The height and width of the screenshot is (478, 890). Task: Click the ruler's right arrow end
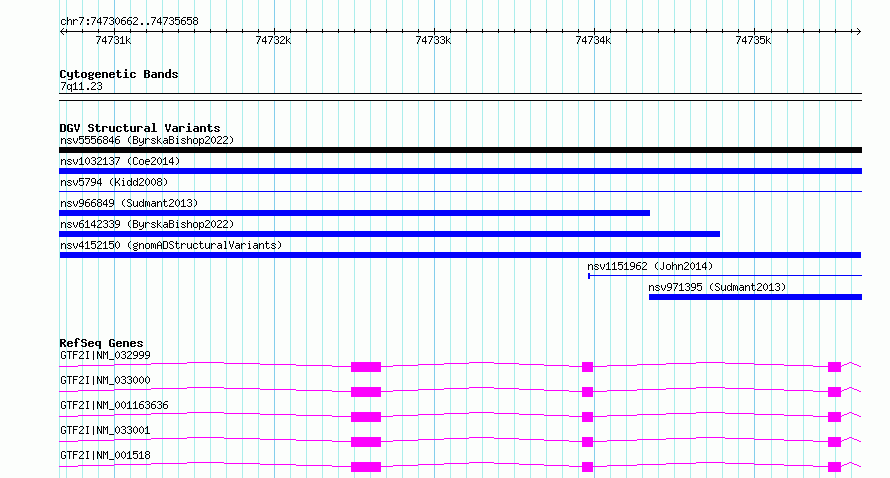[859, 31]
